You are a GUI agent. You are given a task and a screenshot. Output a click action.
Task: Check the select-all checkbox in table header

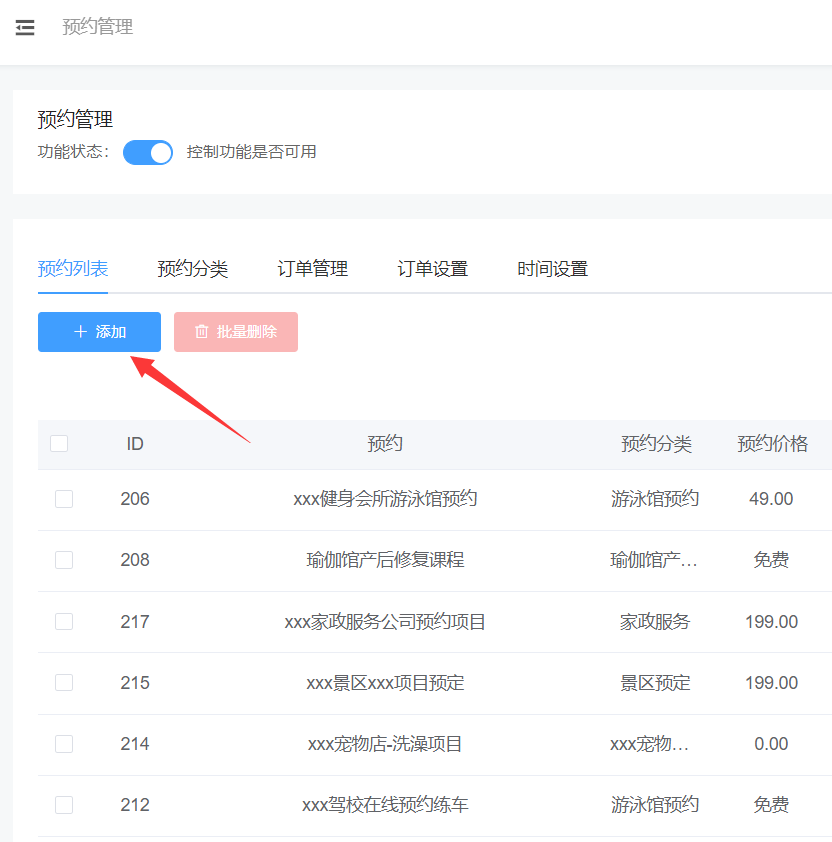(x=59, y=444)
